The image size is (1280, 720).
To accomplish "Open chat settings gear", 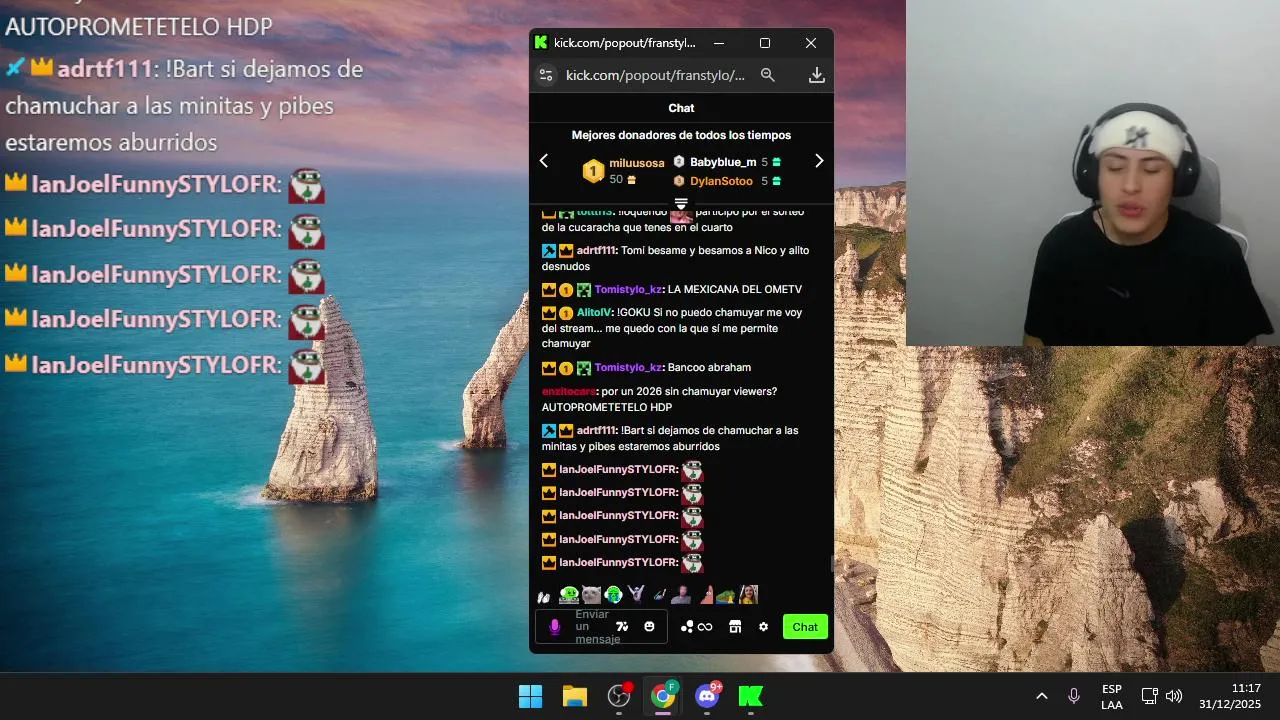I will click(x=763, y=627).
